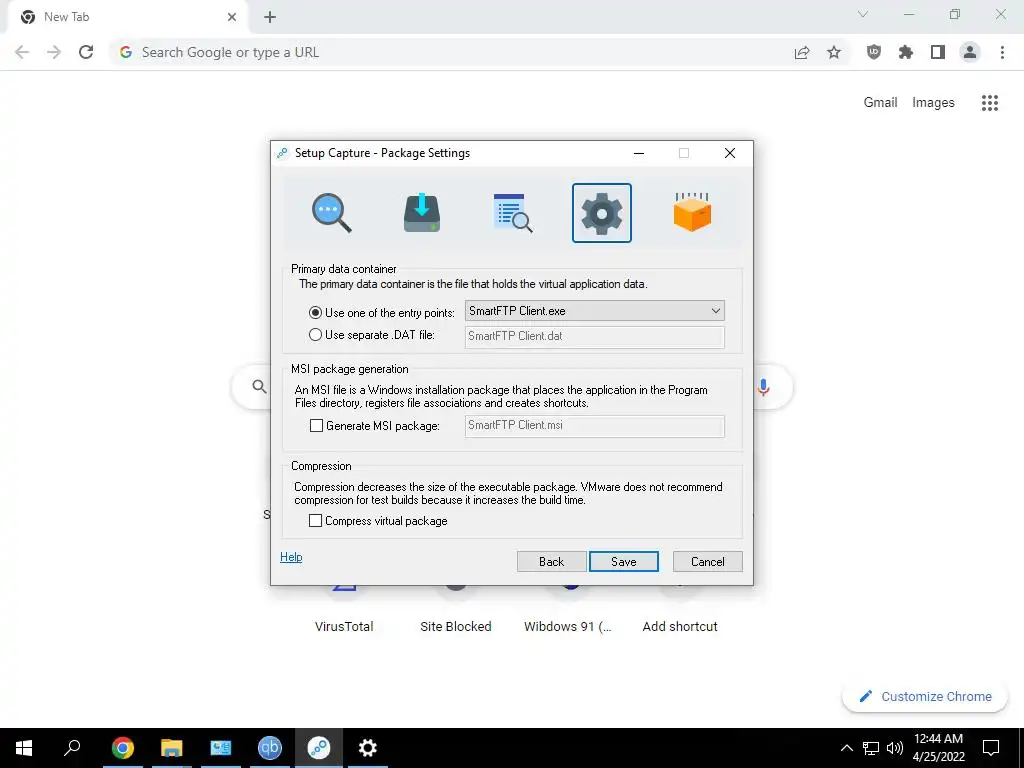This screenshot has width=1024, height=768.
Task: Open Chrome extensions puzzle icon
Action: [x=906, y=52]
